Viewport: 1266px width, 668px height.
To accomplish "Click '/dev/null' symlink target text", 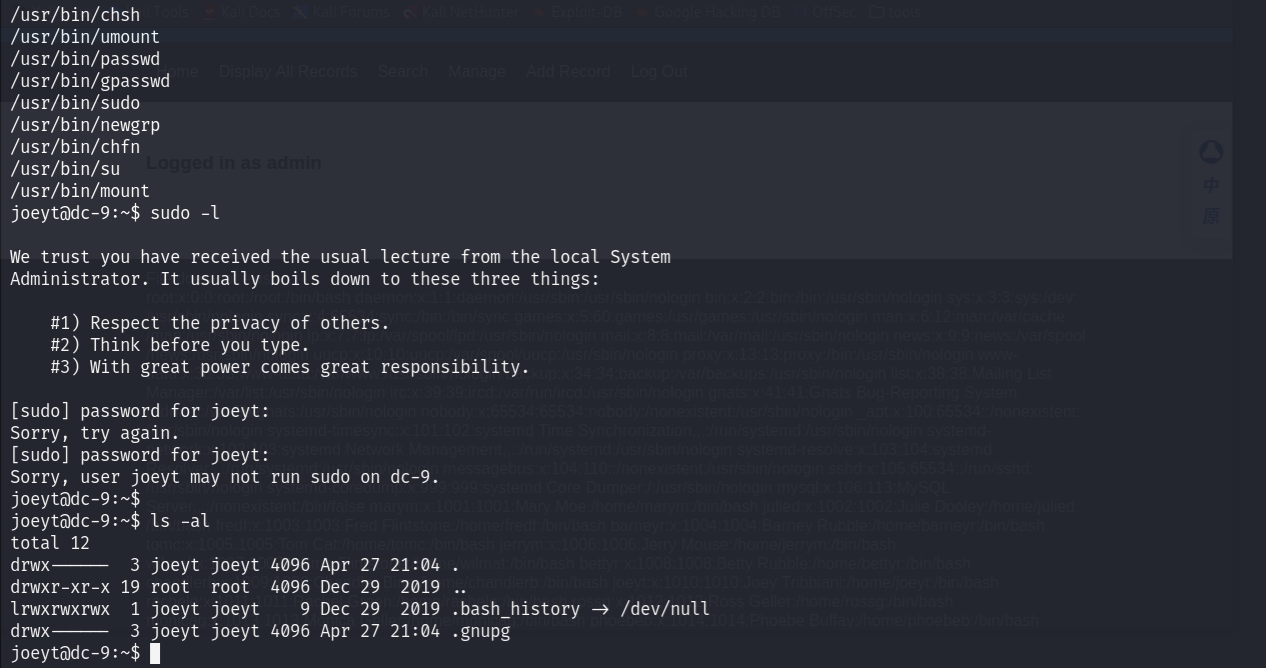I will point(665,609).
